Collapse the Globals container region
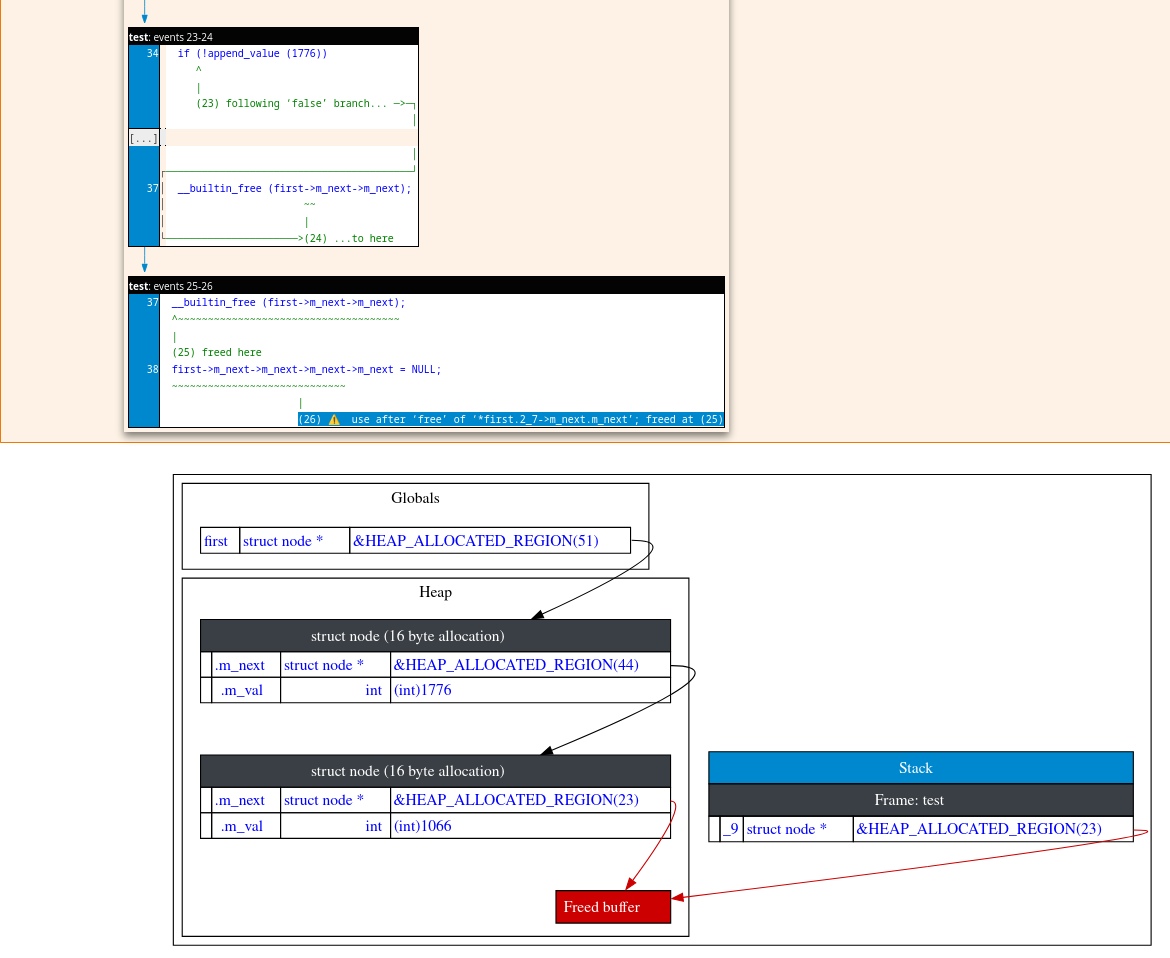Image resolution: width=1170 pixels, height=958 pixels. (x=414, y=498)
